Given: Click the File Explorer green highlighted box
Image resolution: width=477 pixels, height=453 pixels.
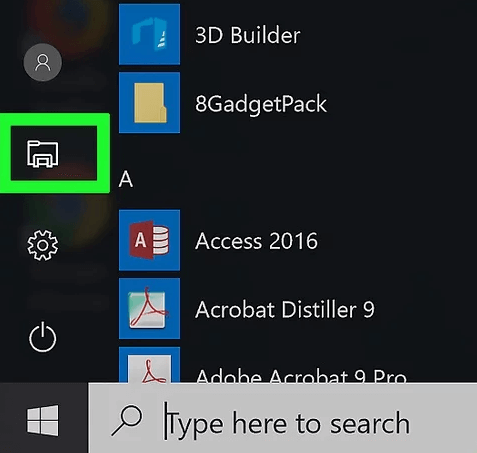Looking at the screenshot, I should pyautogui.click(x=54, y=153).
